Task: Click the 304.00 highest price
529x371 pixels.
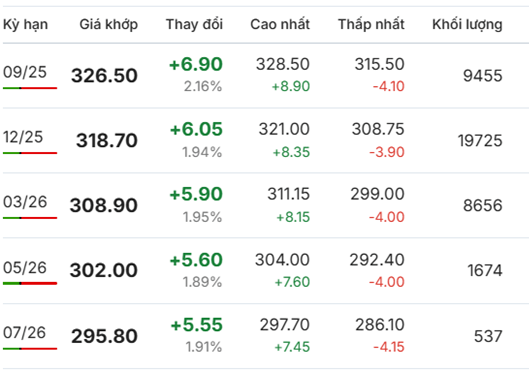Action: click(282, 260)
